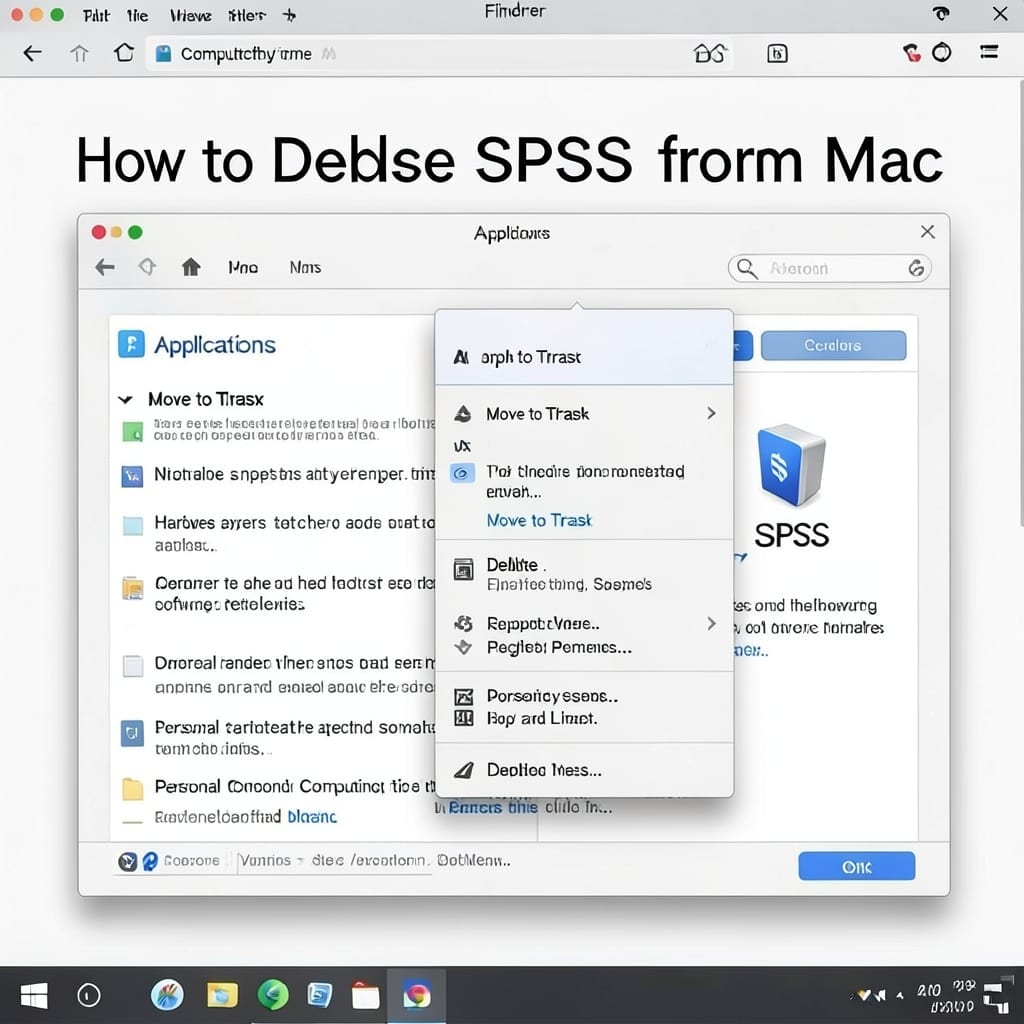Click the blue Onk button

point(856,866)
